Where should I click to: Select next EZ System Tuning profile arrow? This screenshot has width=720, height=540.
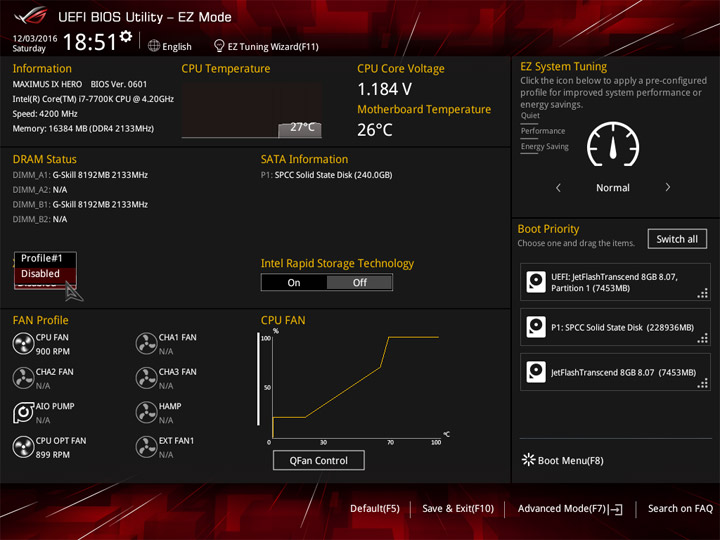[668, 187]
